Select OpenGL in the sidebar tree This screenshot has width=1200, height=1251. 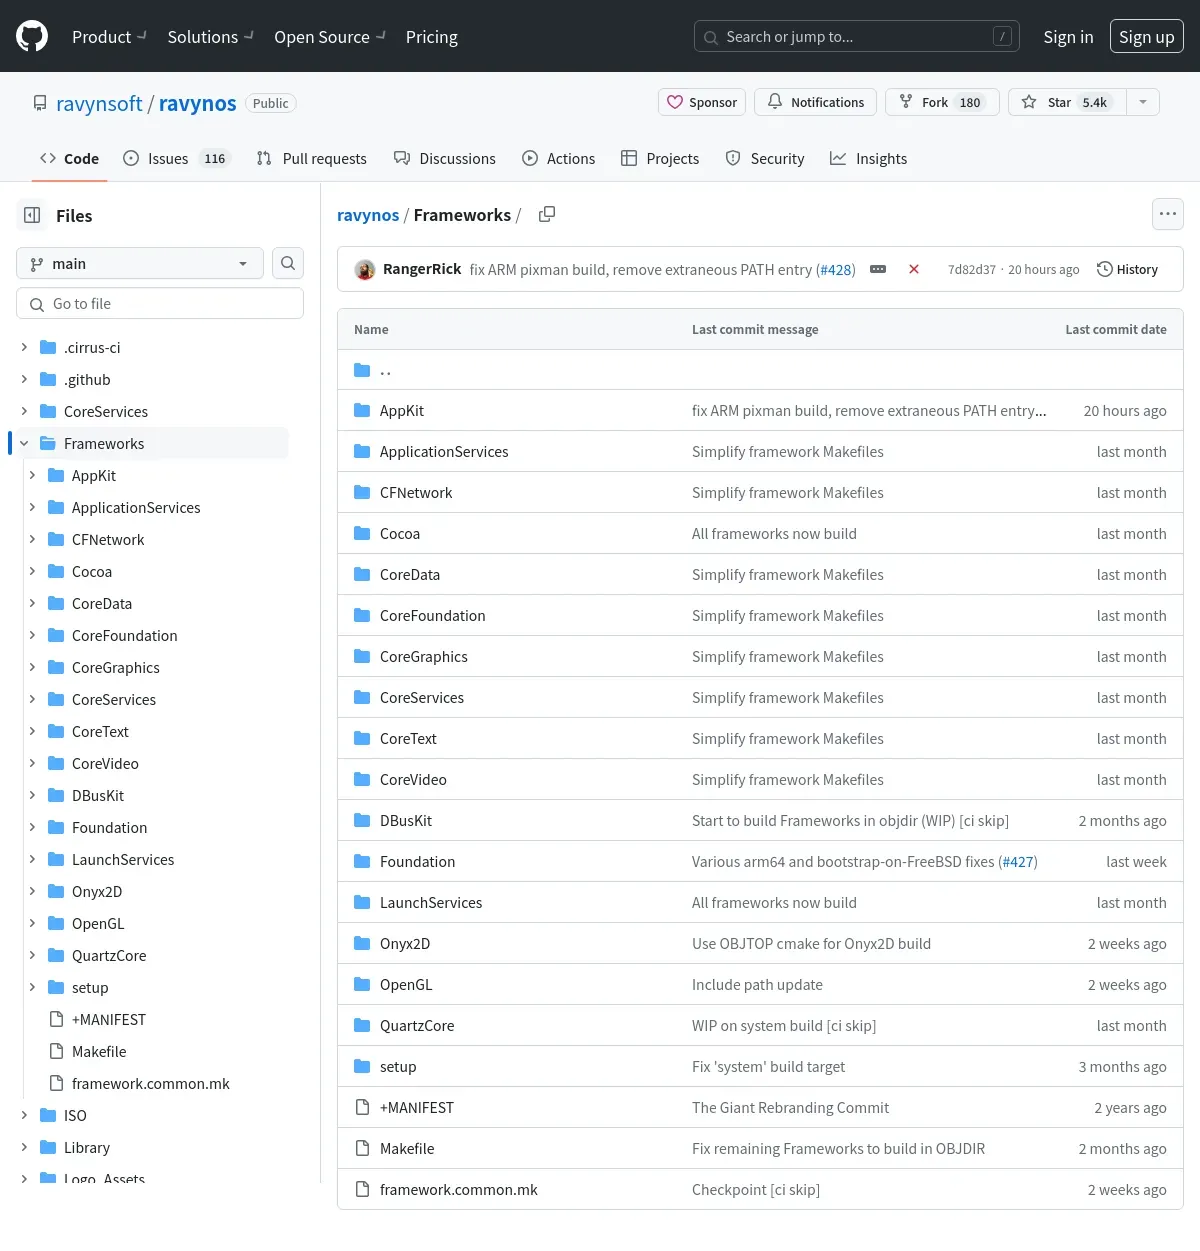pyautogui.click(x=98, y=923)
